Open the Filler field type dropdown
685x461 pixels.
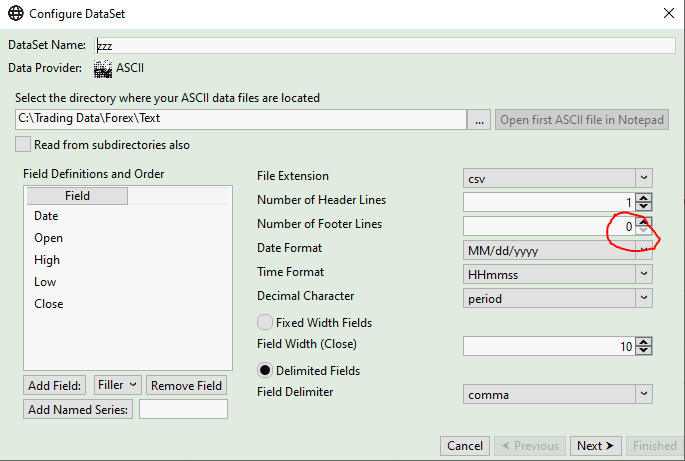pyautogui.click(x=117, y=385)
